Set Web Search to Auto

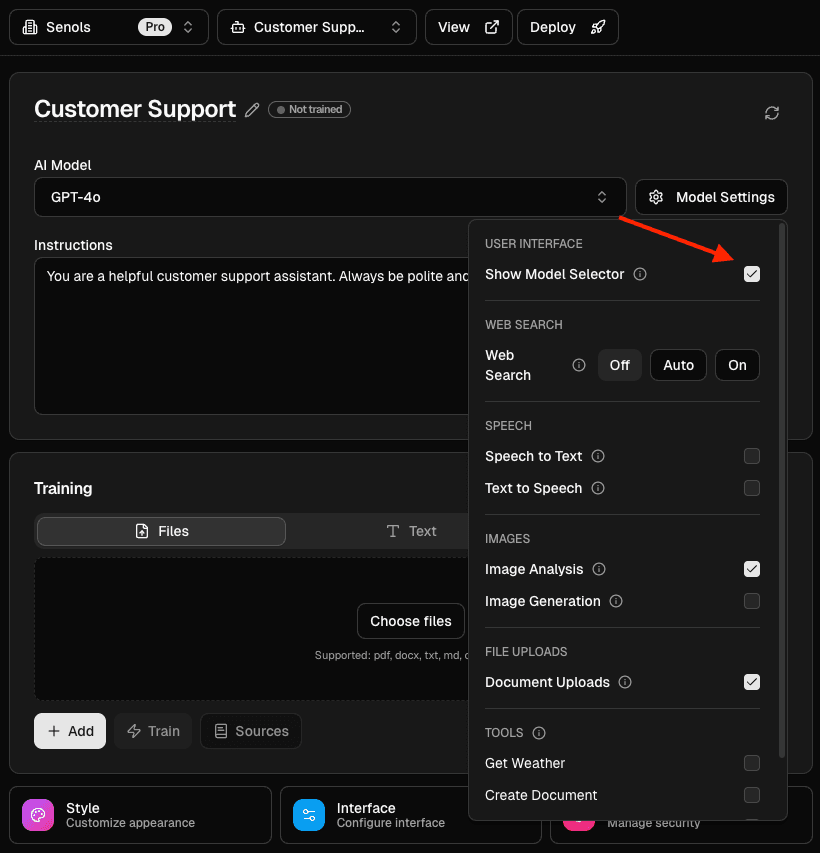pyautogui.click(x=678, y=365)
